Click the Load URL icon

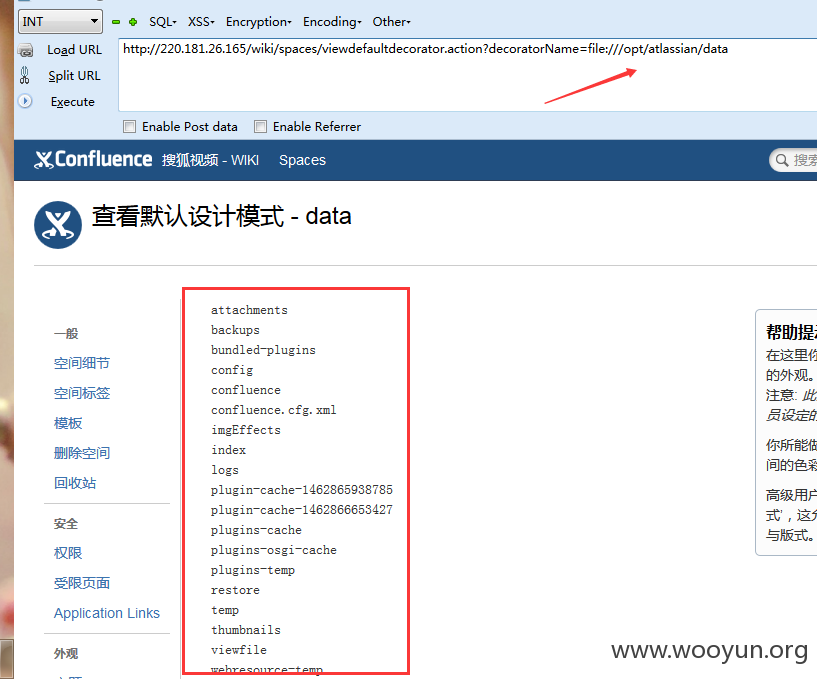(x=25, y=50)
